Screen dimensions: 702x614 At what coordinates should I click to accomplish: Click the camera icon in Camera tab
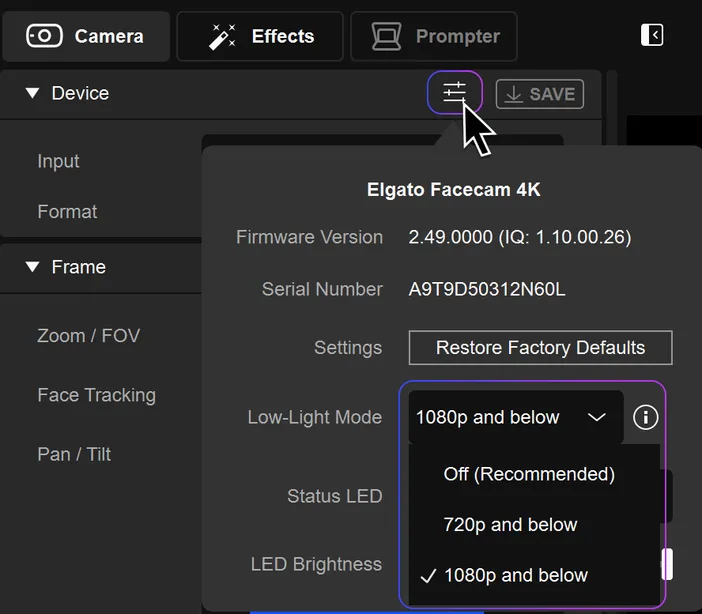click(x=44, y=36)
